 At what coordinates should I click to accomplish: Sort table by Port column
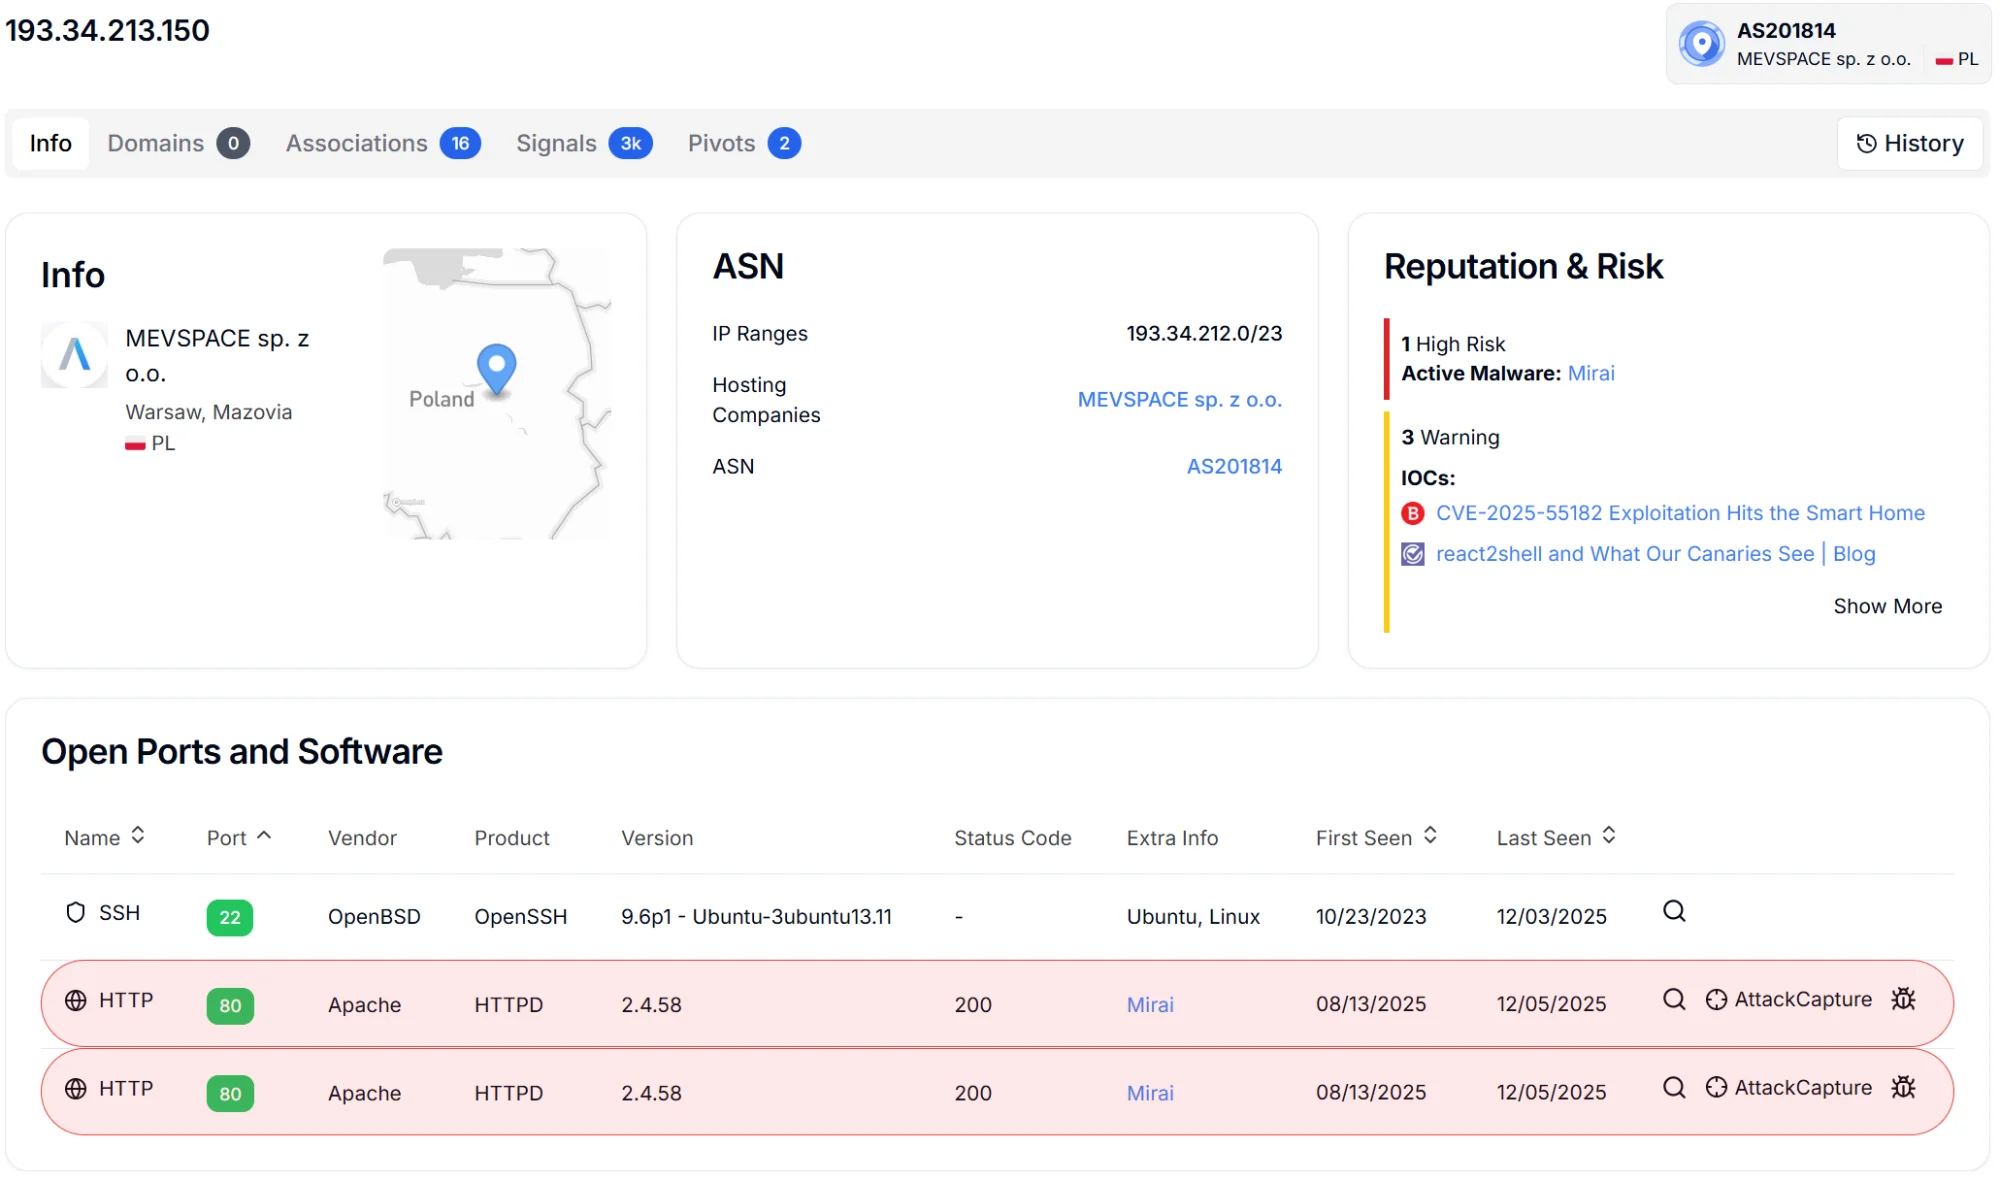tap(238, 837)
